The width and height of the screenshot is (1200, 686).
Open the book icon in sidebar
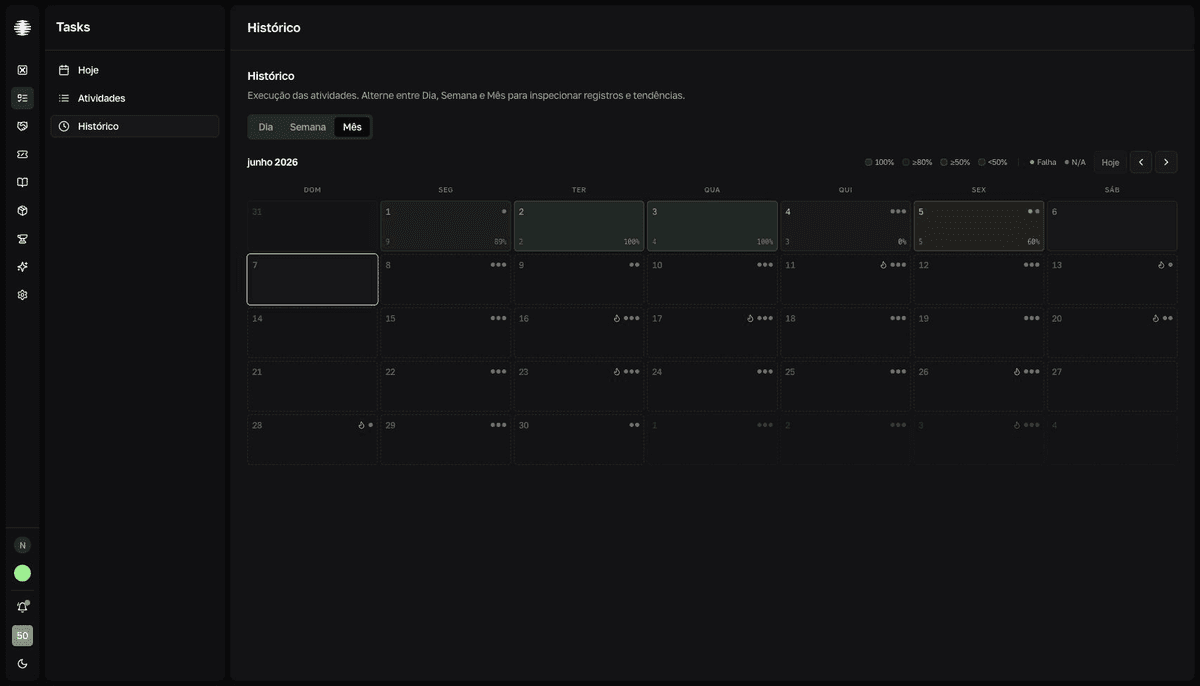[x=22, y=182]
